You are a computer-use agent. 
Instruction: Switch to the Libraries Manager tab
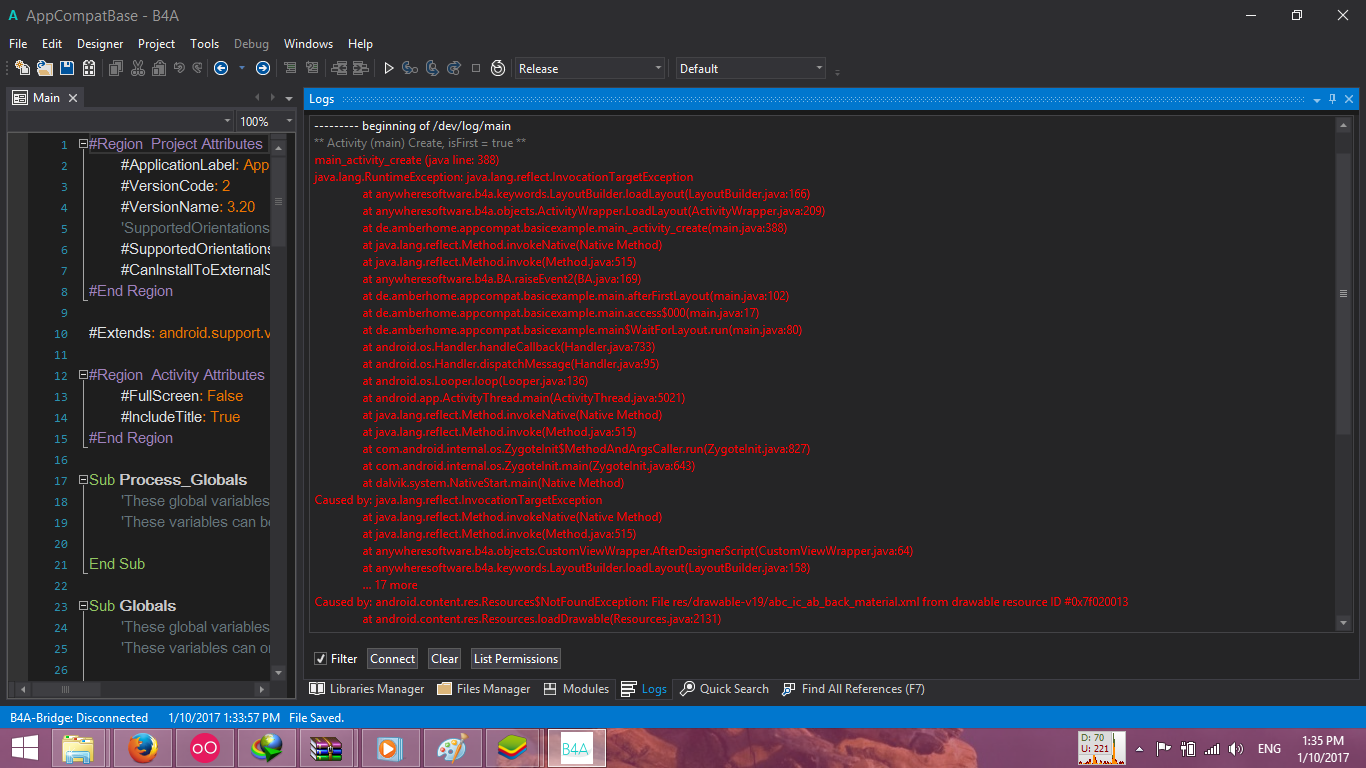(367, 689)
